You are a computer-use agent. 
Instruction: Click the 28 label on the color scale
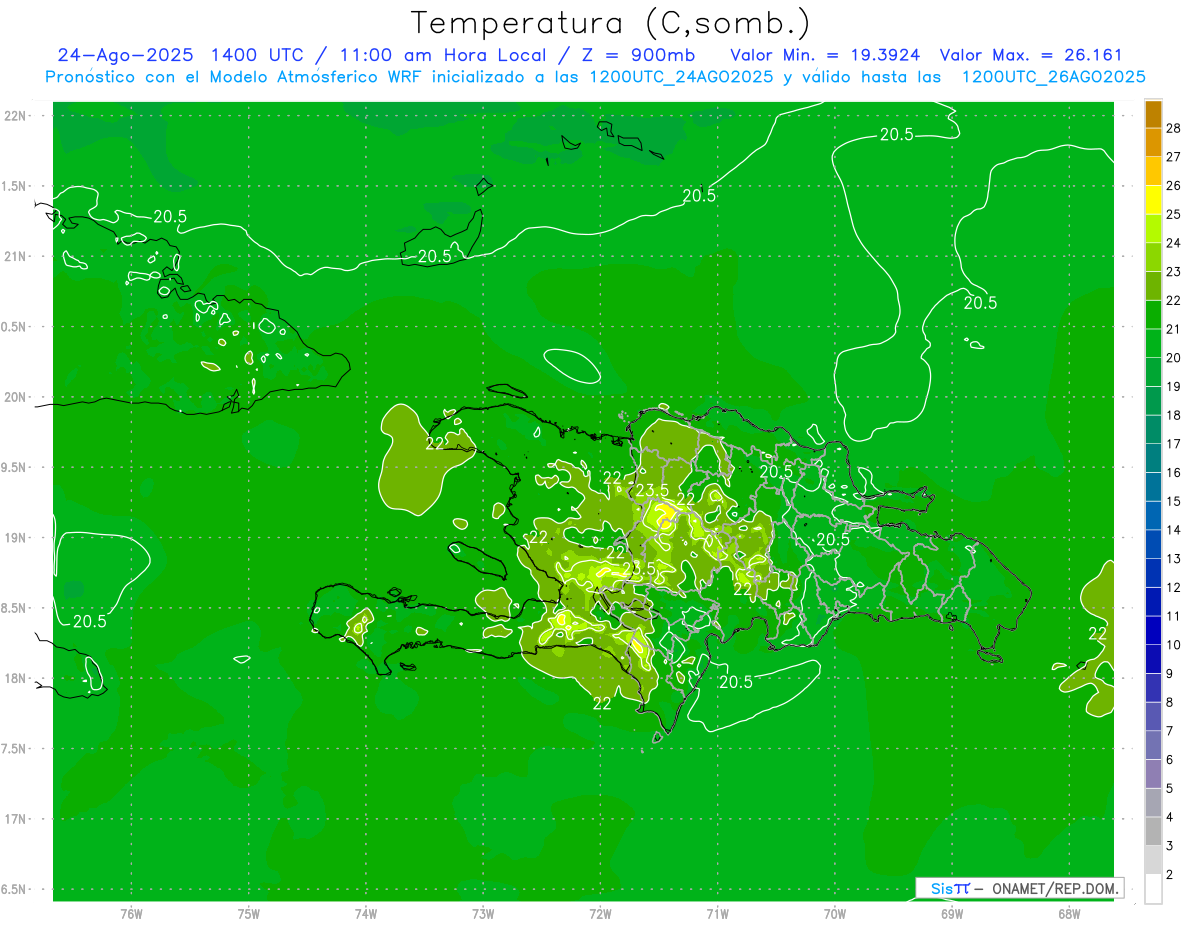pos(1174,128)
